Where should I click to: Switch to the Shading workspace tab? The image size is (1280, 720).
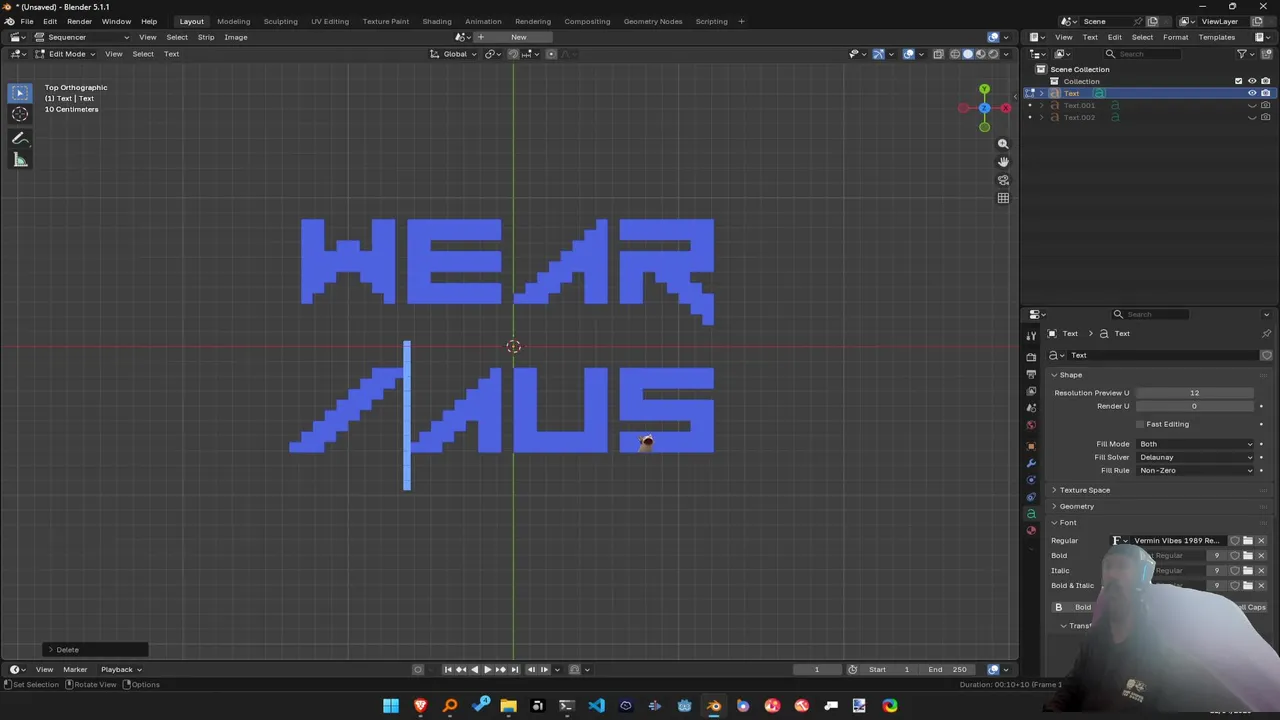pos(437,21)
